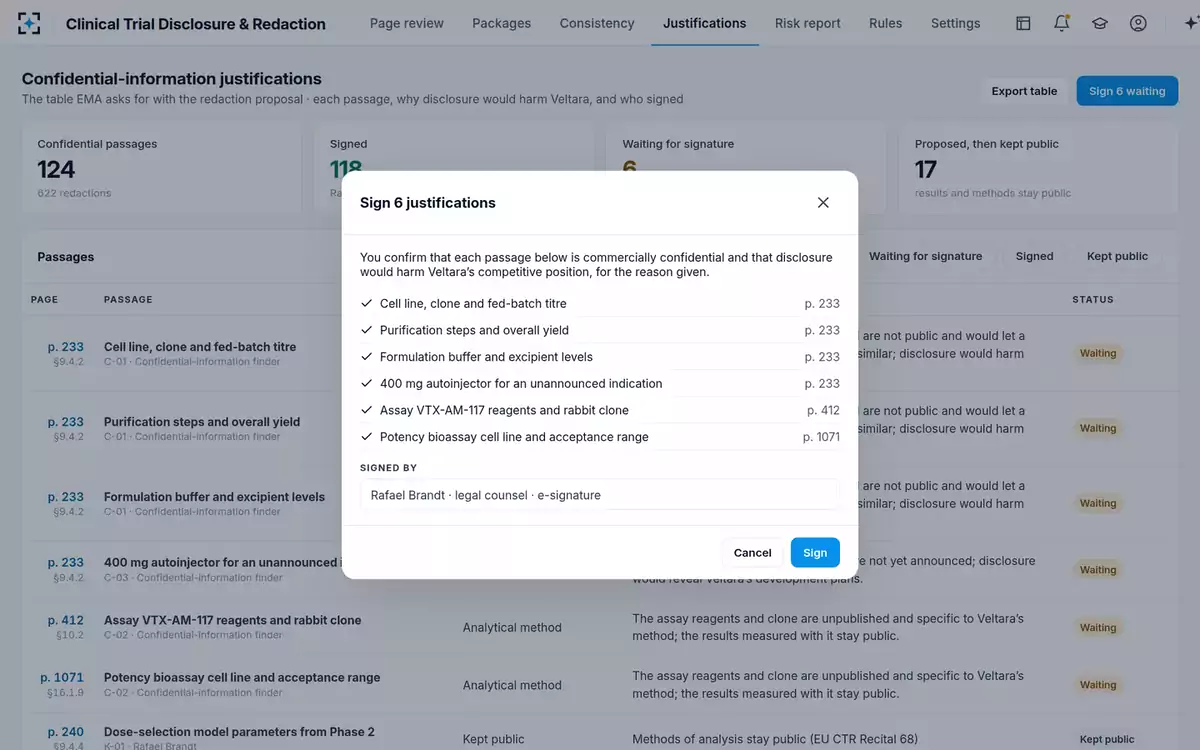Viewport: 1200px width, 750px height.
Task: Click the Confidential passages 124 card
Action: point(161,169)
